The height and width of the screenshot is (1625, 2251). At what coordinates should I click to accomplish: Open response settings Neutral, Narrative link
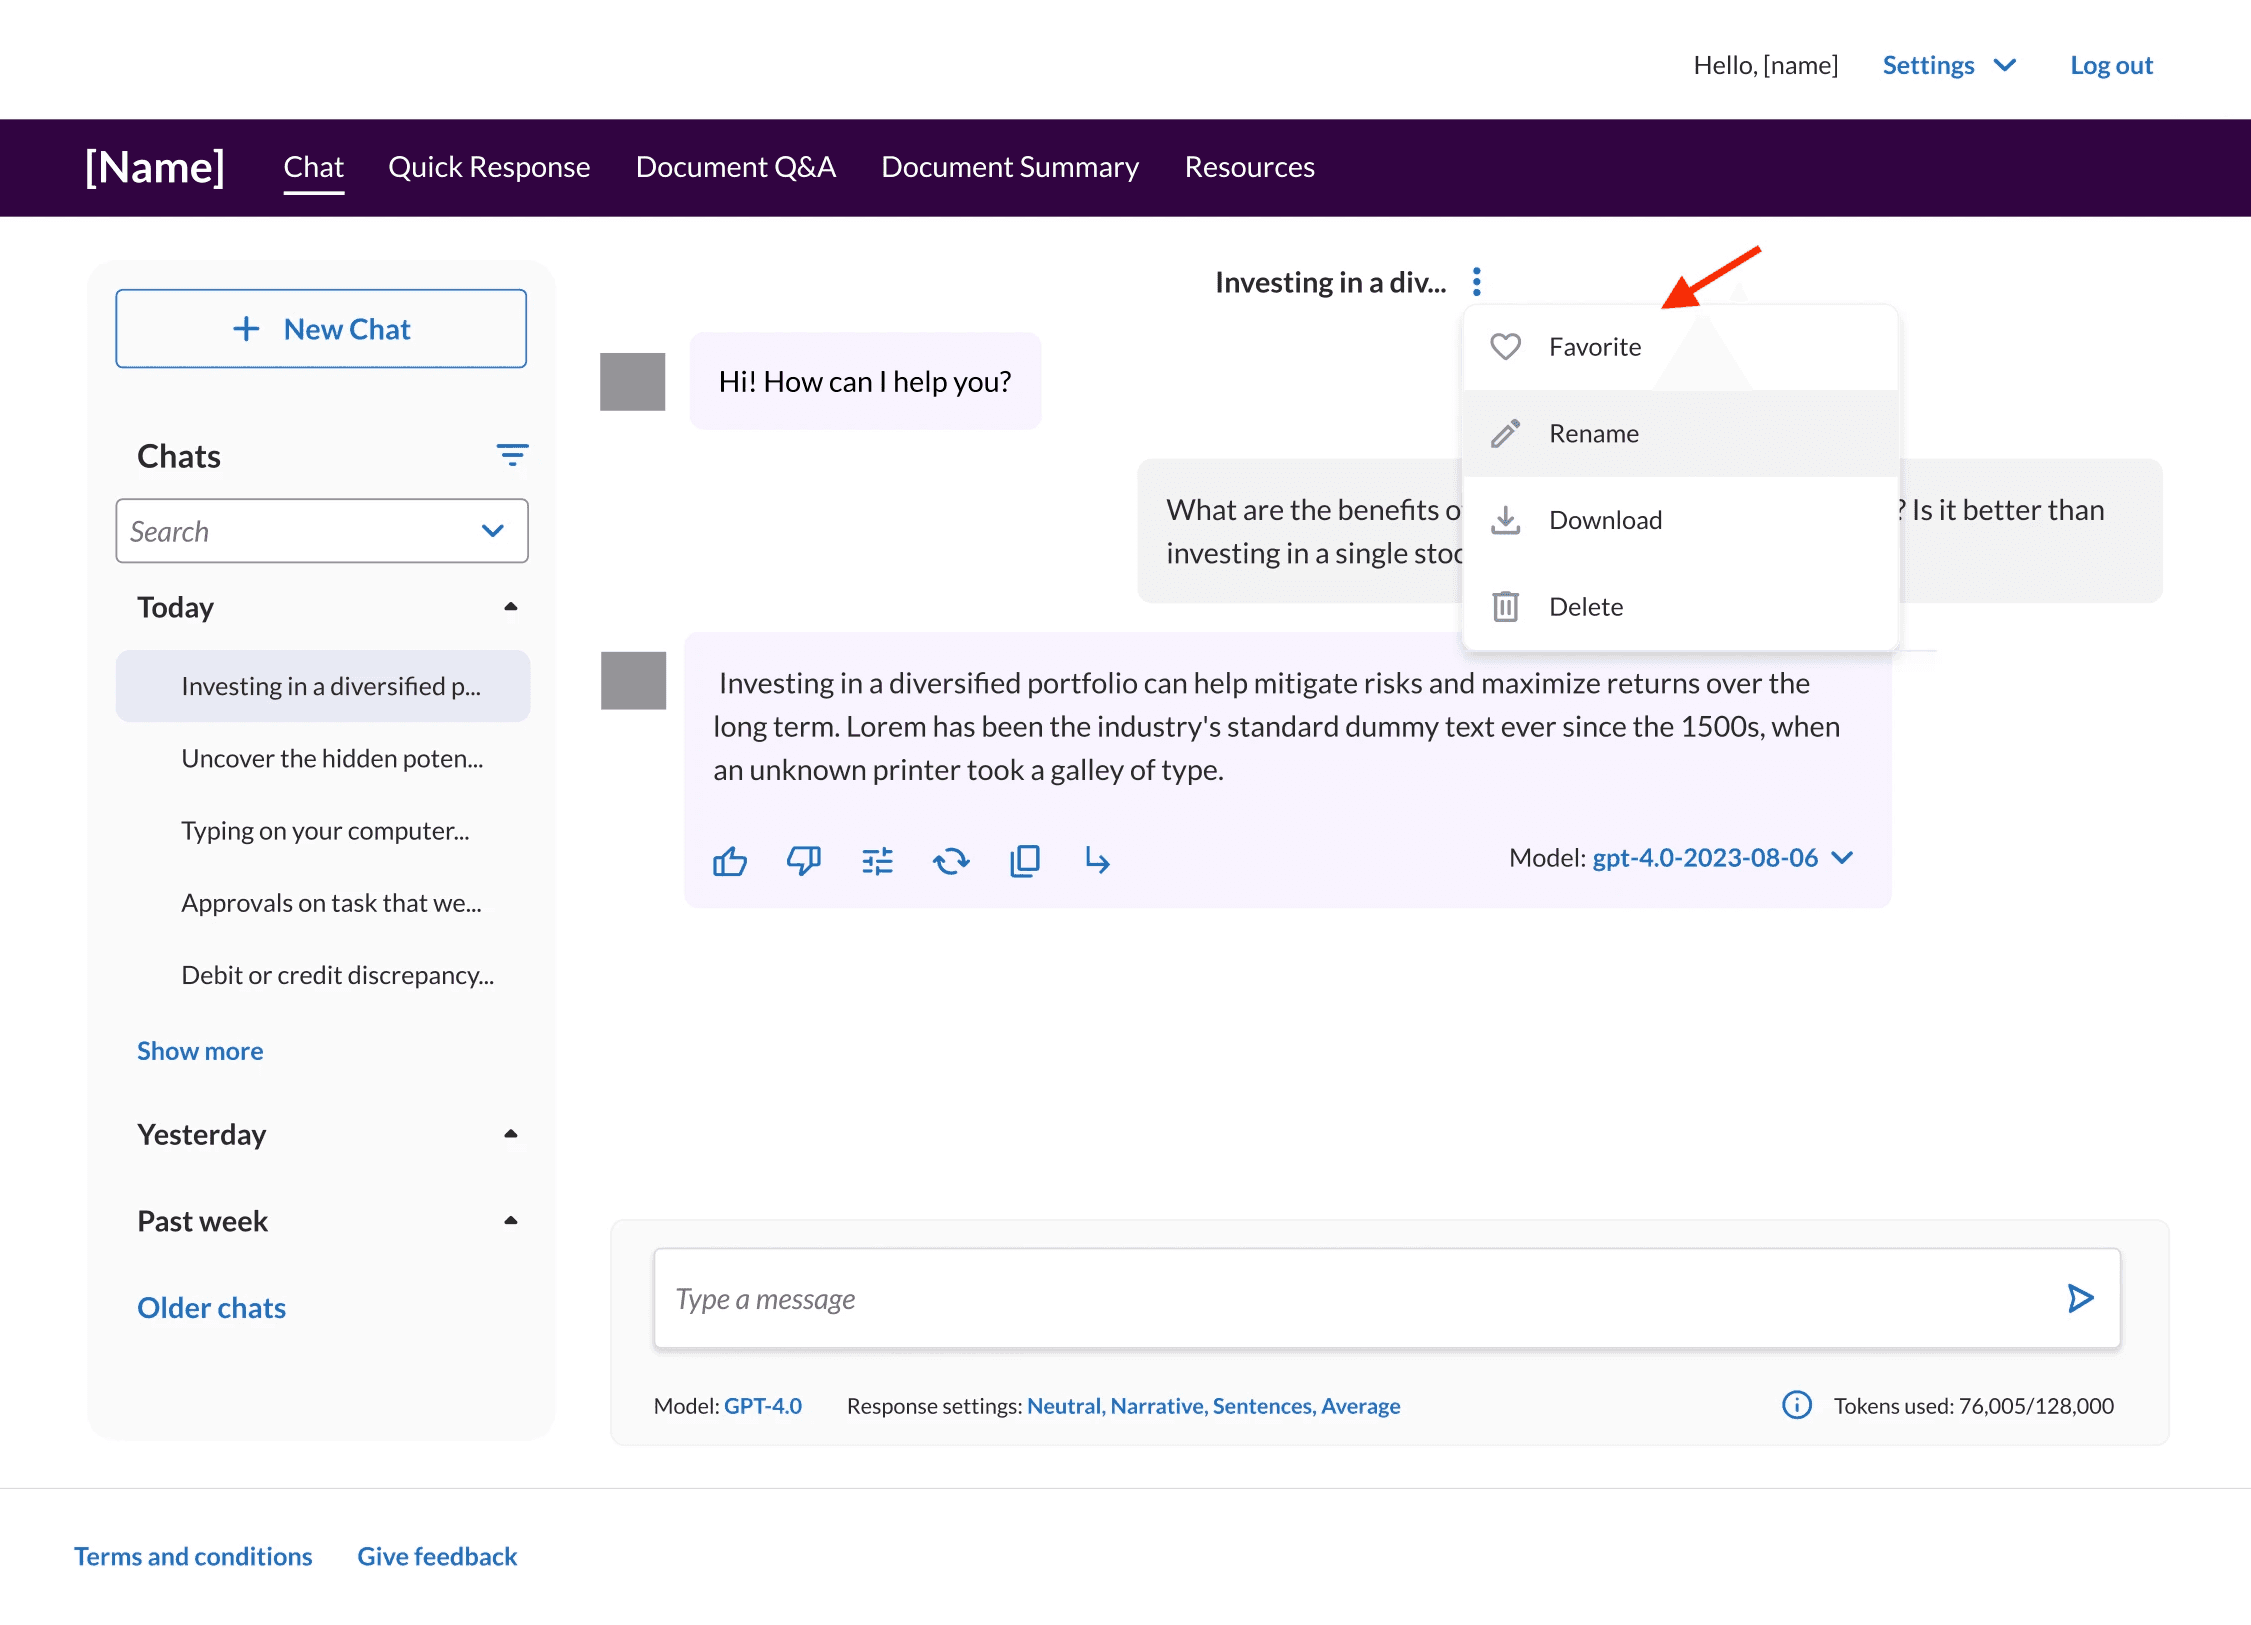[x=1213, y=1405]
